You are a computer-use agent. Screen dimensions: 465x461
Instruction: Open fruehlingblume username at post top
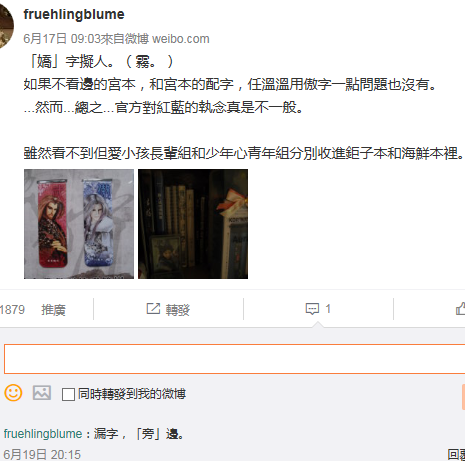74,14
